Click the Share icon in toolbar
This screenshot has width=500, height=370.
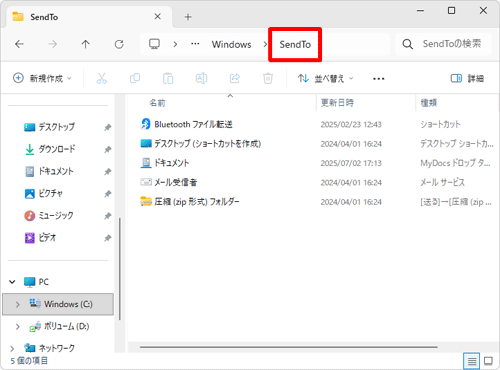pos(235,78)
